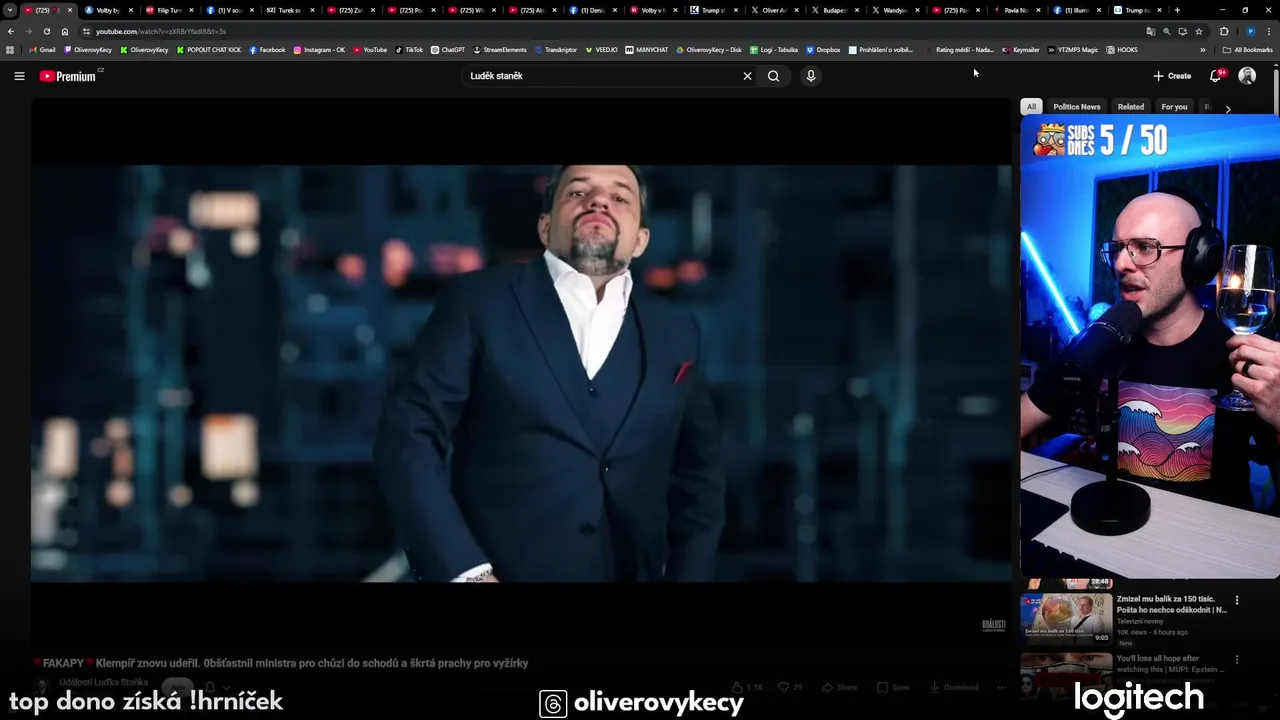Click the video player frame to pause
Image resolution: width=1280 pixels, height=720 pixels.
[x=521, y=372]
